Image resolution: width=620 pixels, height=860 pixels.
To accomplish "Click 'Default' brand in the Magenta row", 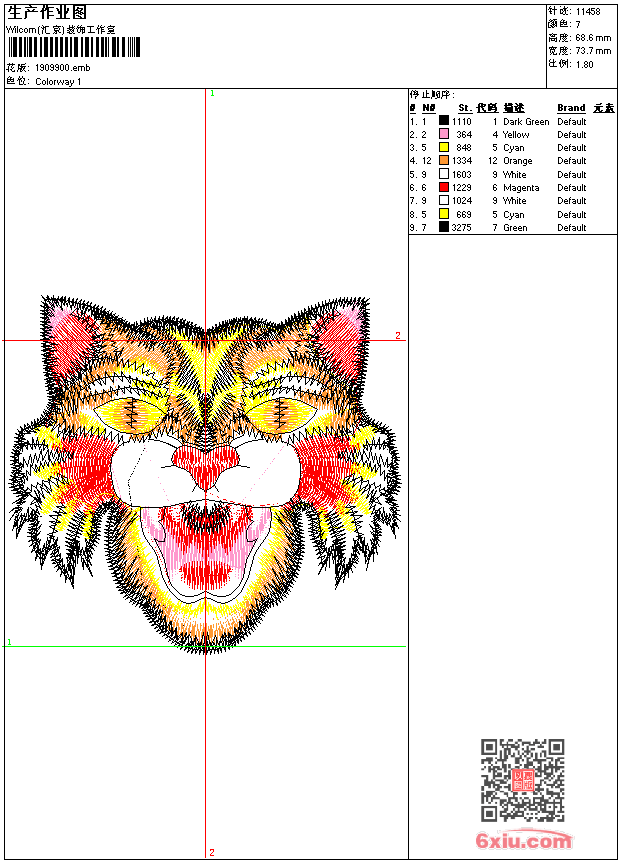I will tap(572, 188).
